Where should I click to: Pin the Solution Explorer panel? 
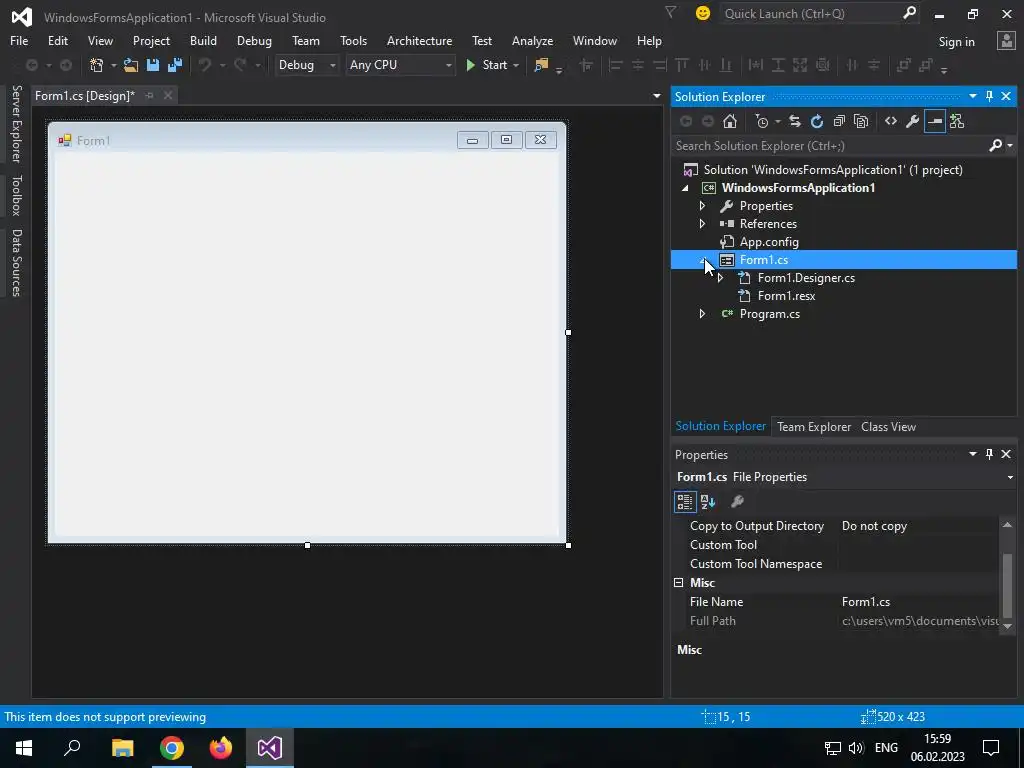[989, 97]
